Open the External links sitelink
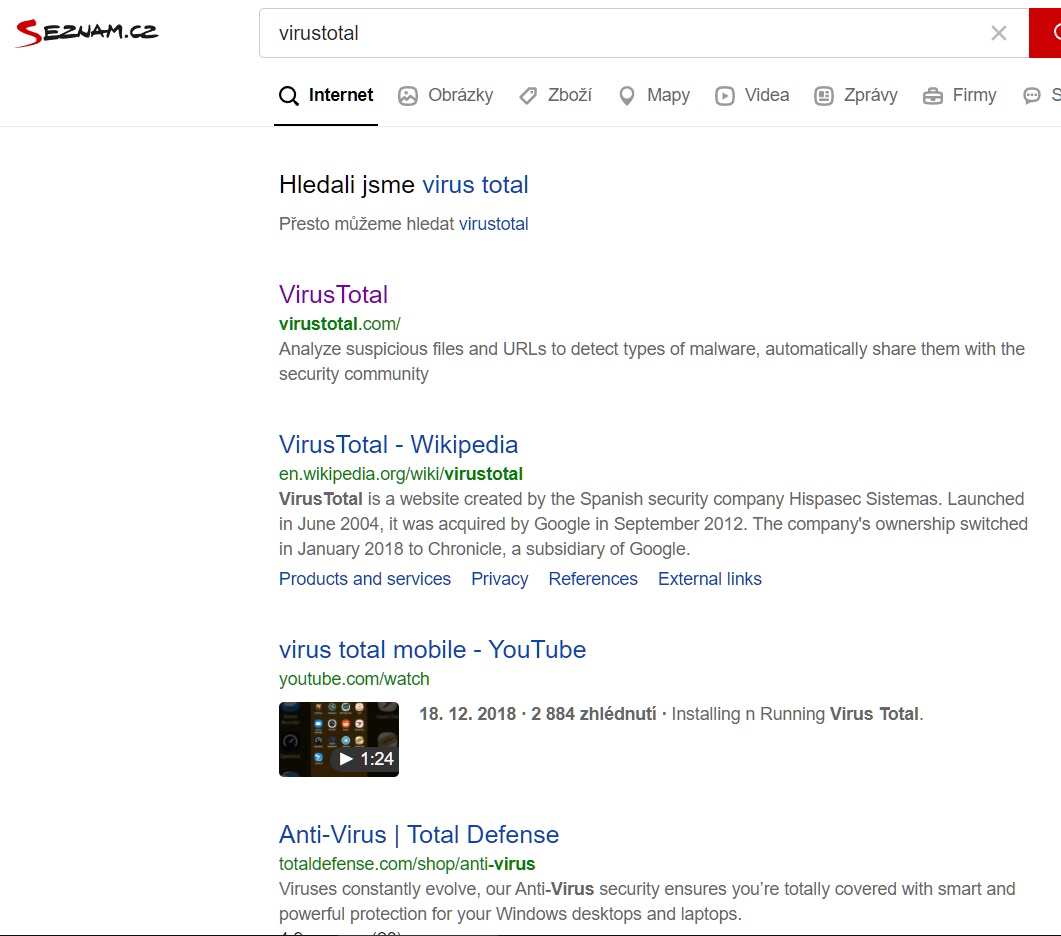This screenshot has height=936, width=1061. point(710,579)
